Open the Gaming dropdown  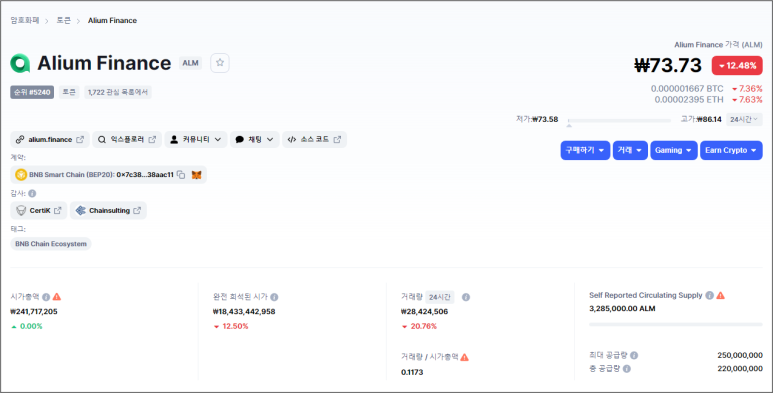[x=673, y=150]
